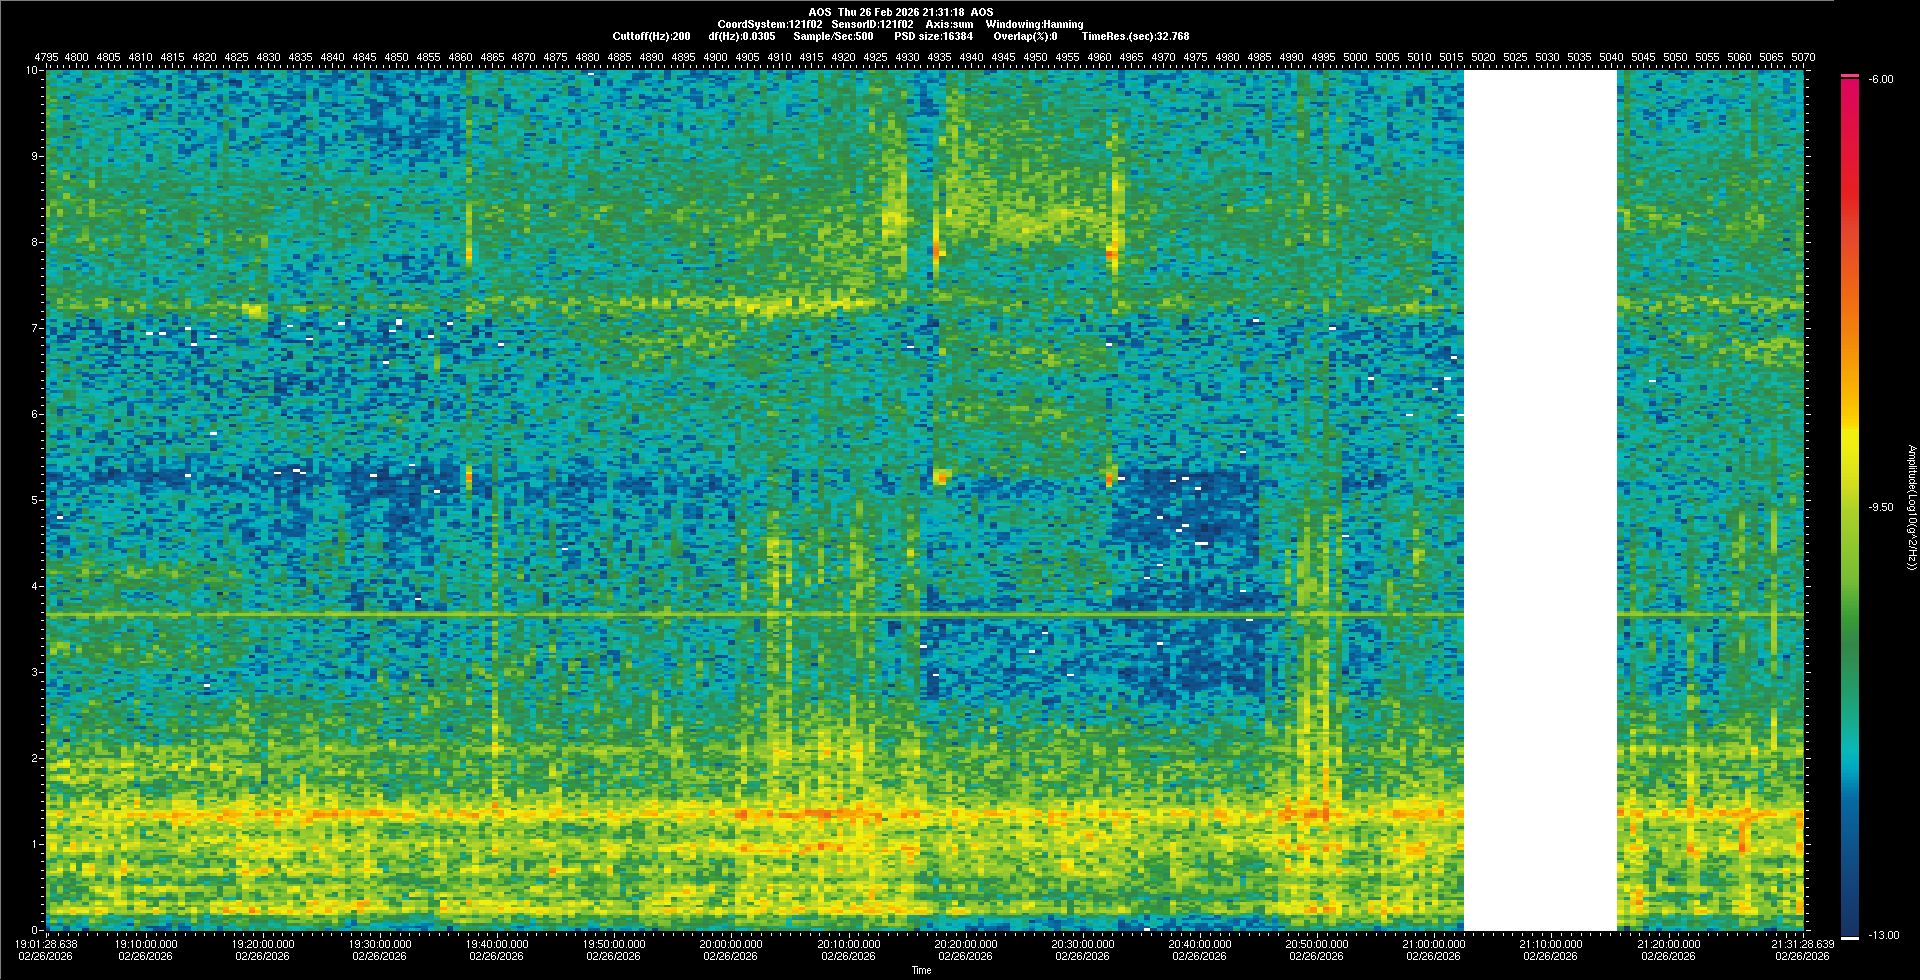Select the 5000 tick on the top axis
This screenshot has width=1920, height=980.
point(1355,57)
